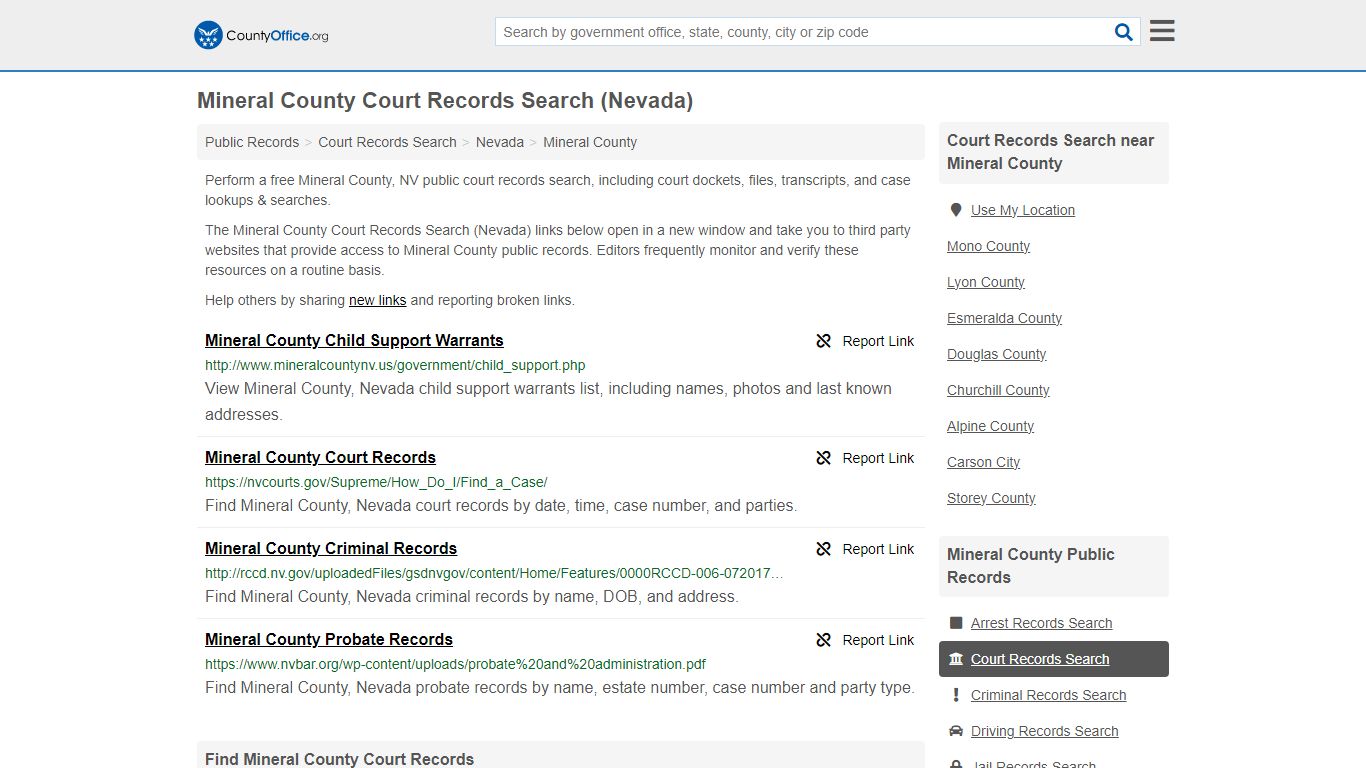Click the rccd.nv.gov uploadedFiles URL
Viewport: 1366px width, 768px height.
(494, 573)
